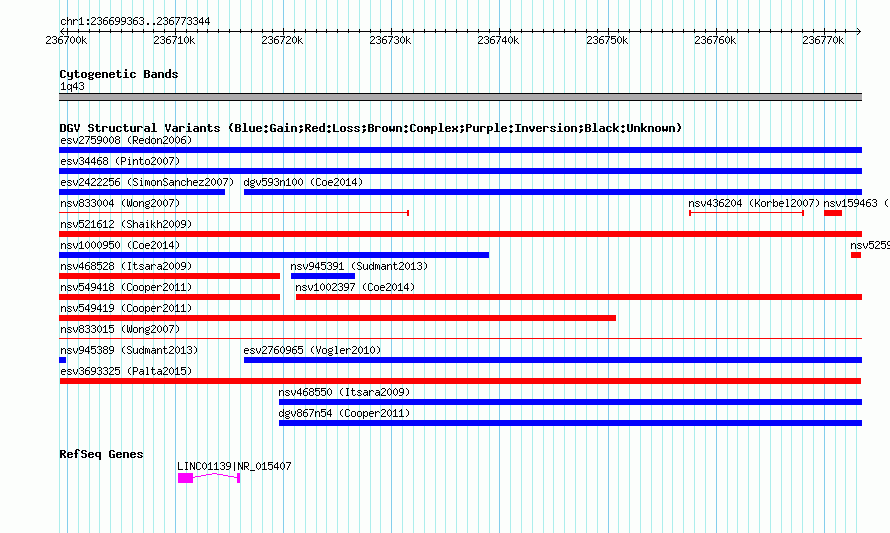Click the tiny nsv945389 (Sudmant2013) blue block

point(62,360)
